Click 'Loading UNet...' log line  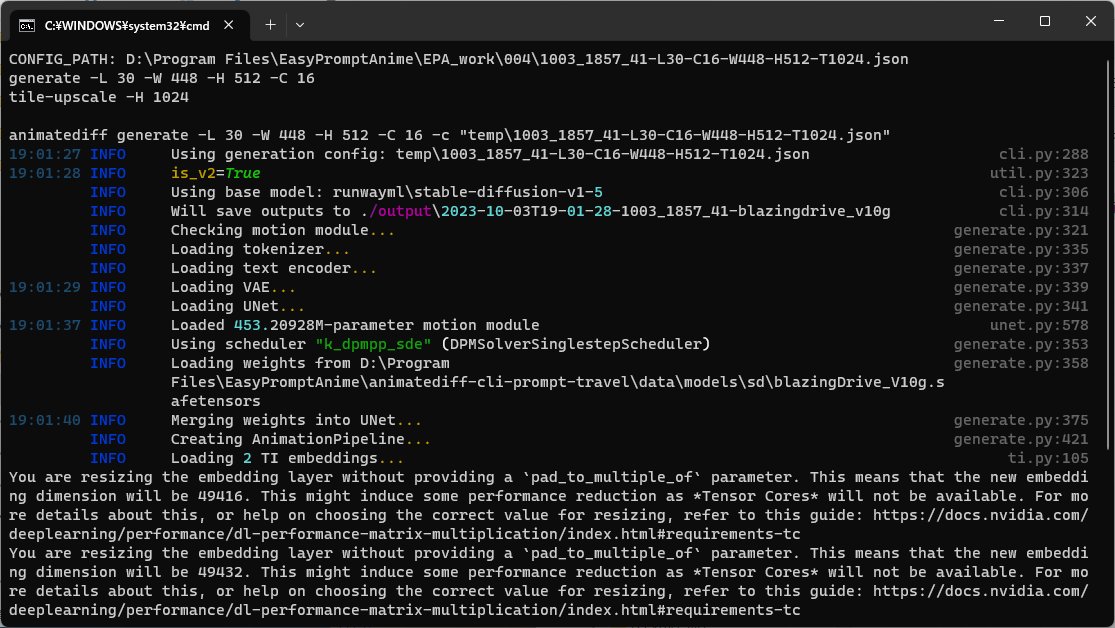pos(238,307)
